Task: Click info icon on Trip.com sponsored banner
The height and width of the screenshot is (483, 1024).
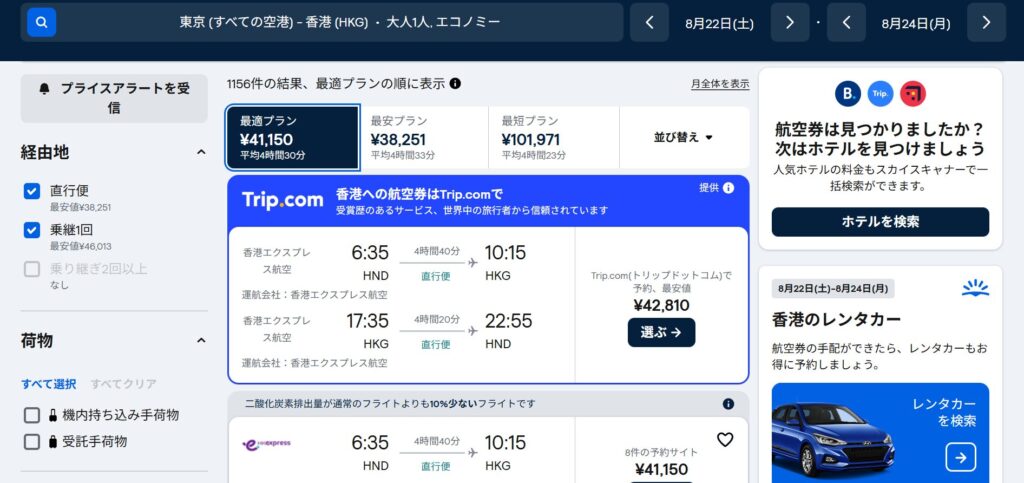Action: 728,188
